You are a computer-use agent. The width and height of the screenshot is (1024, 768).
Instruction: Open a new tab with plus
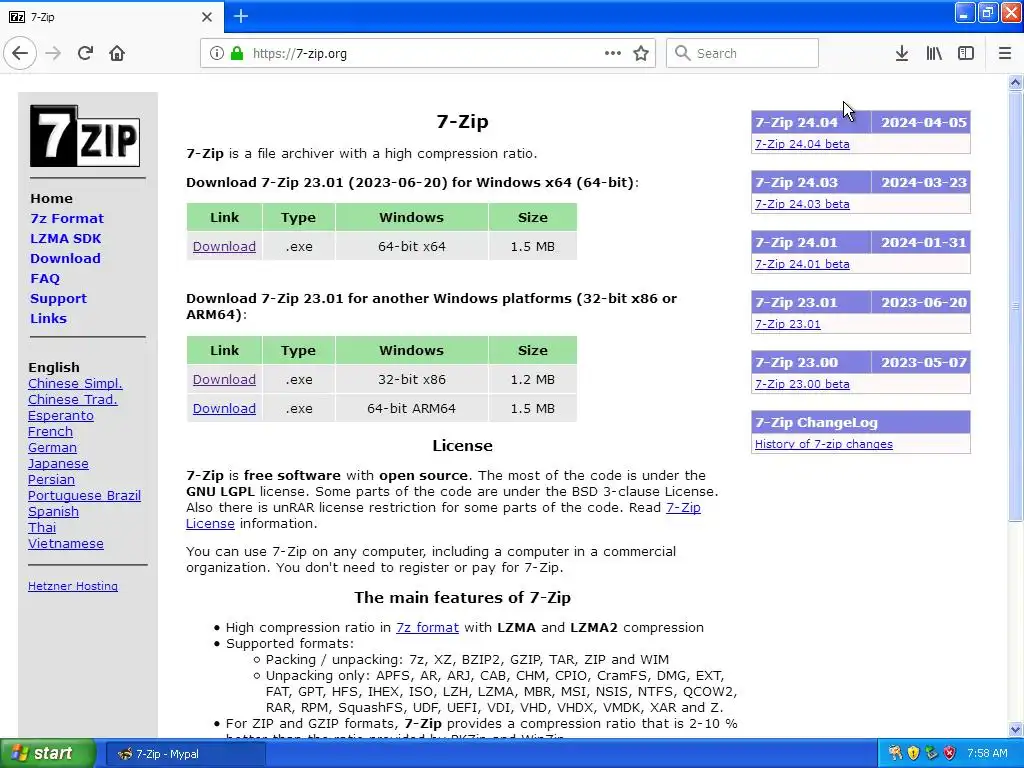(x=241, y=16)
